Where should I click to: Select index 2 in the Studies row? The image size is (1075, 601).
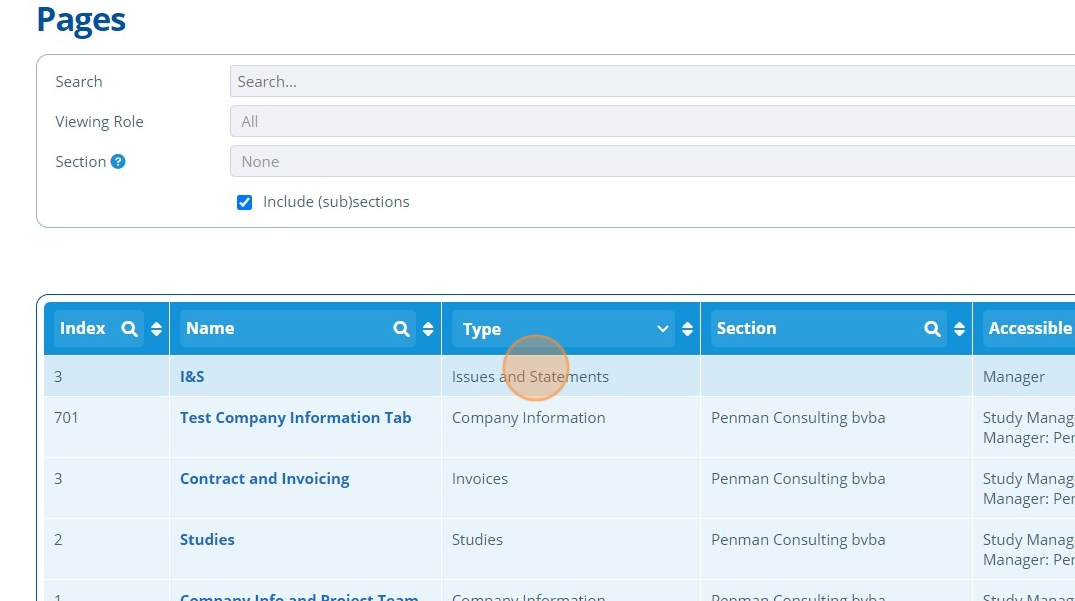(x=58, y=539)
